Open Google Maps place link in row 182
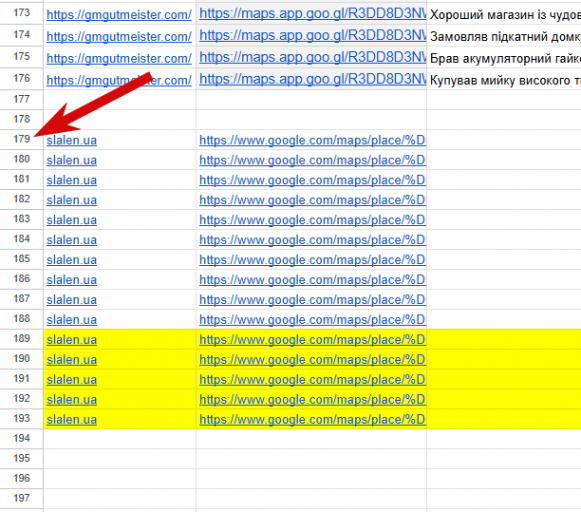Viewport: 581px width, 512px height. 312,200
